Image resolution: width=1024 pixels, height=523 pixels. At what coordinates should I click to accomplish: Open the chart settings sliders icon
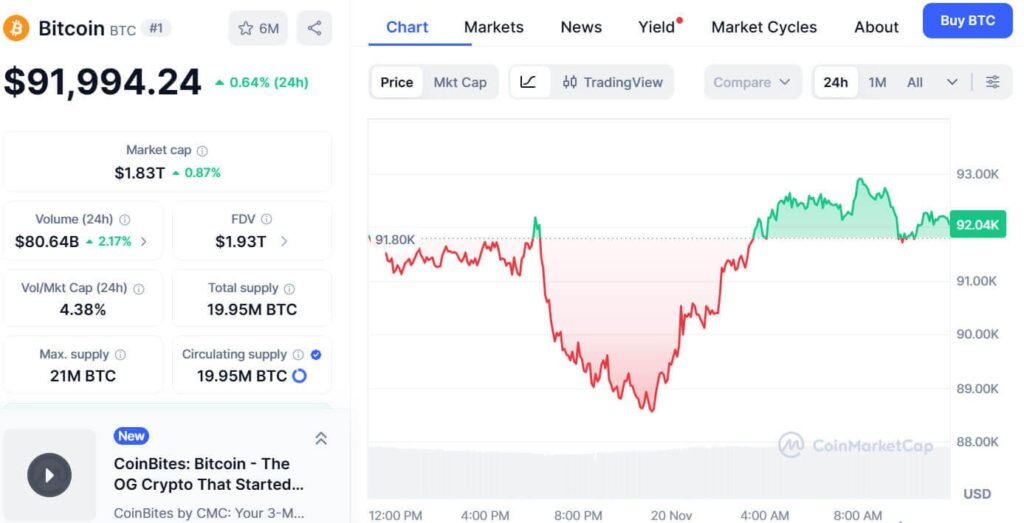(993, 82)
